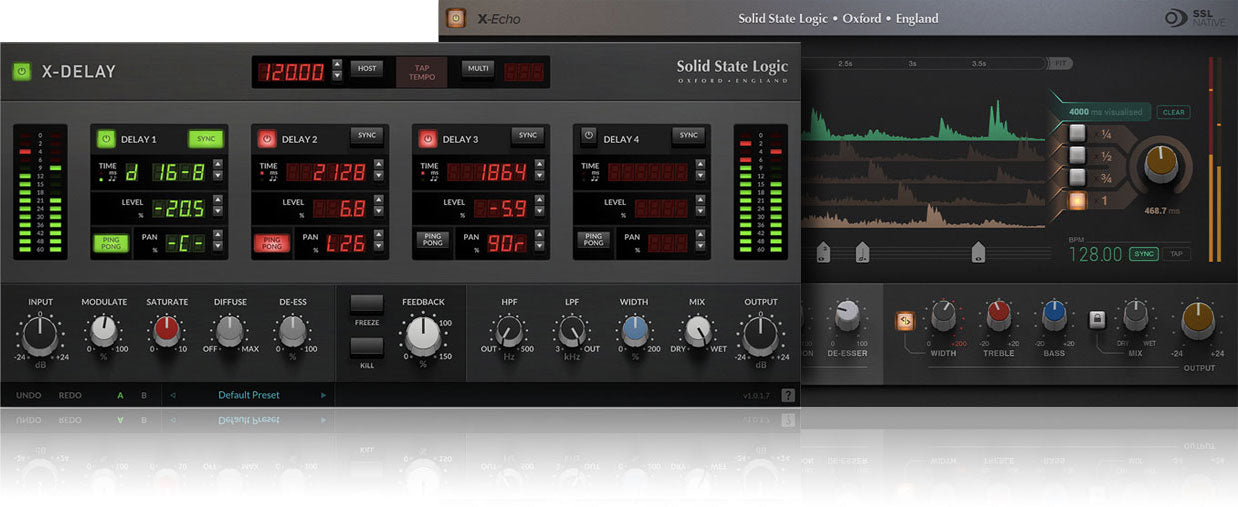Toggle the X-Delay plugin power button
1238x507 pixels.
(22, 71)
